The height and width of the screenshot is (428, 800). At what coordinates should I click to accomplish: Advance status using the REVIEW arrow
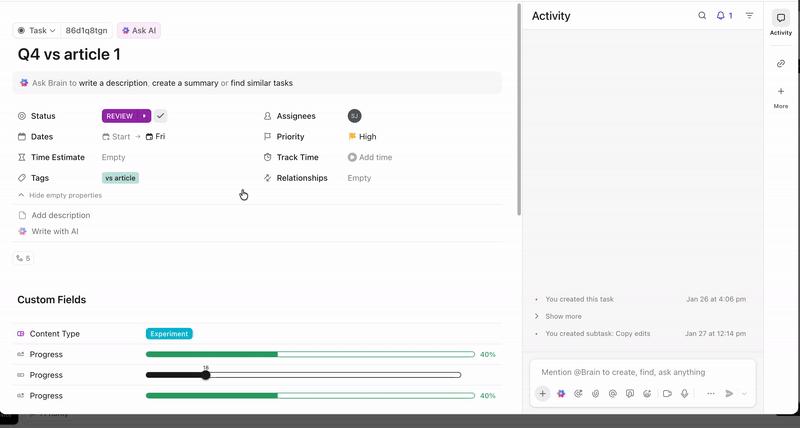click(x=144, y=116)
